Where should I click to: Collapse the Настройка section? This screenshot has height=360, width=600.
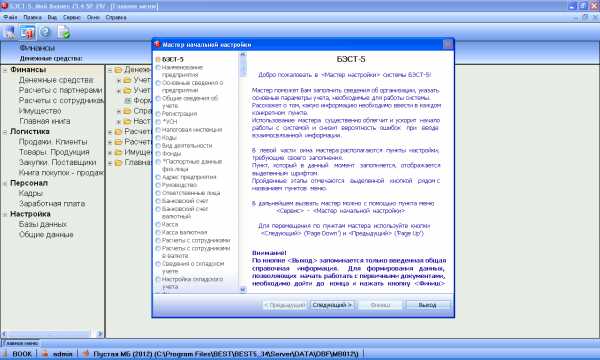click(x=5, y=214)
